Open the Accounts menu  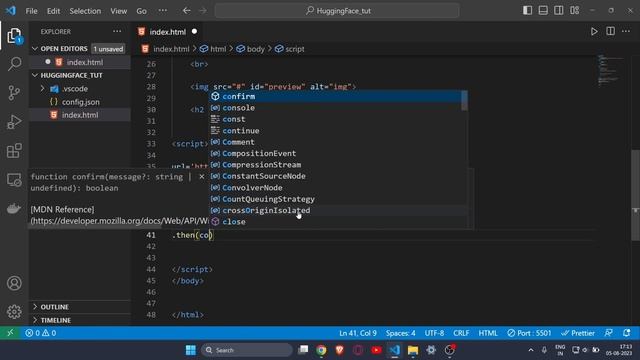14,283
